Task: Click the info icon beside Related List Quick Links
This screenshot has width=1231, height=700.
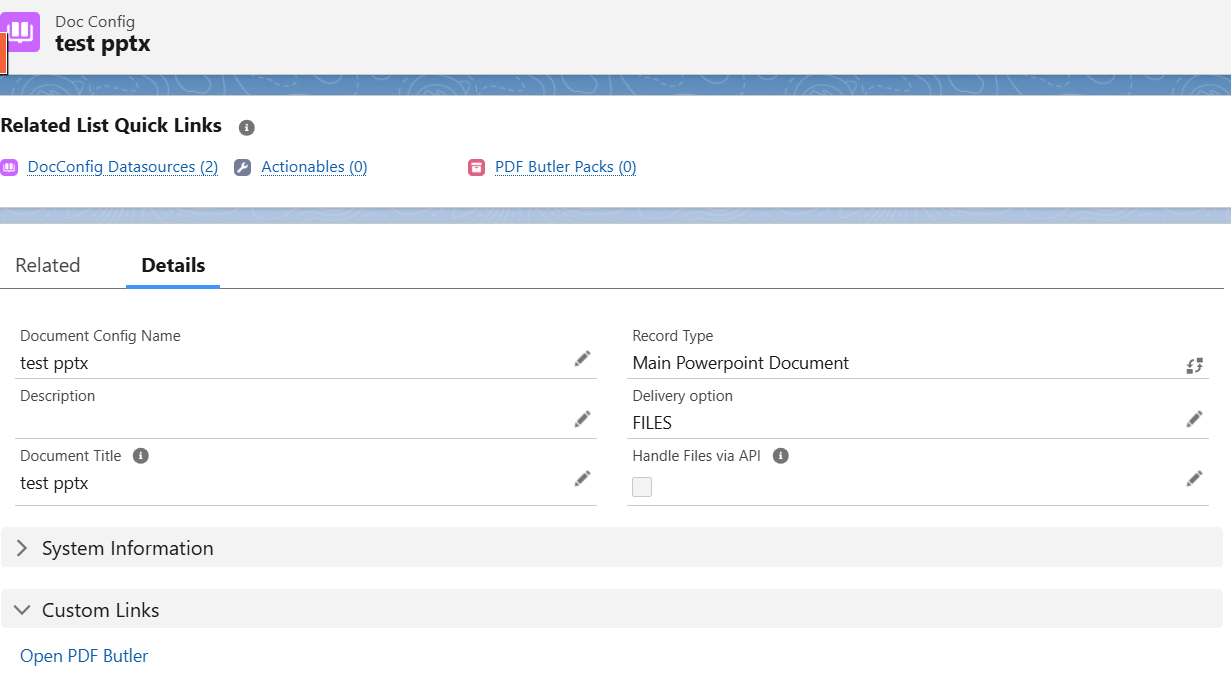Action: (246, 127)
